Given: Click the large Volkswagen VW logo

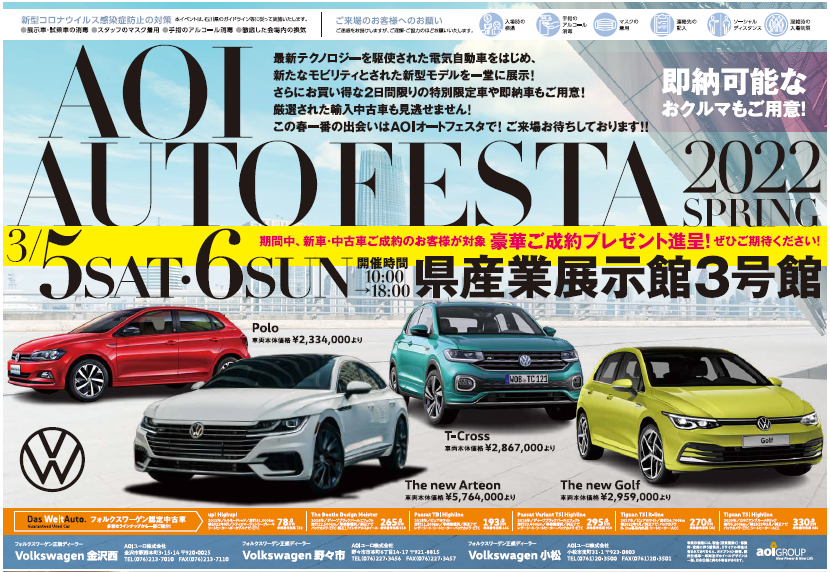Looking at the screenshot, I should (x=52, y=459).
